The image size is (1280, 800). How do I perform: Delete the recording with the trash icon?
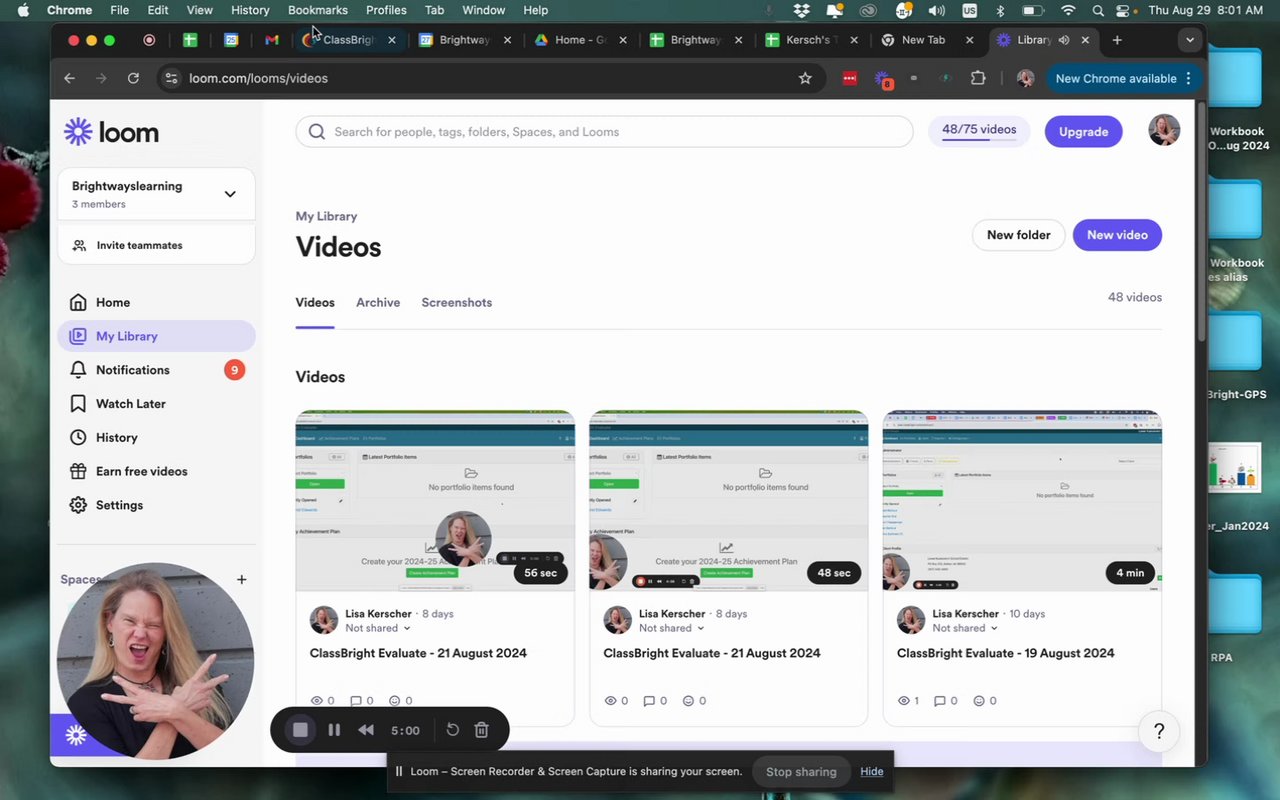pos(481,730)
